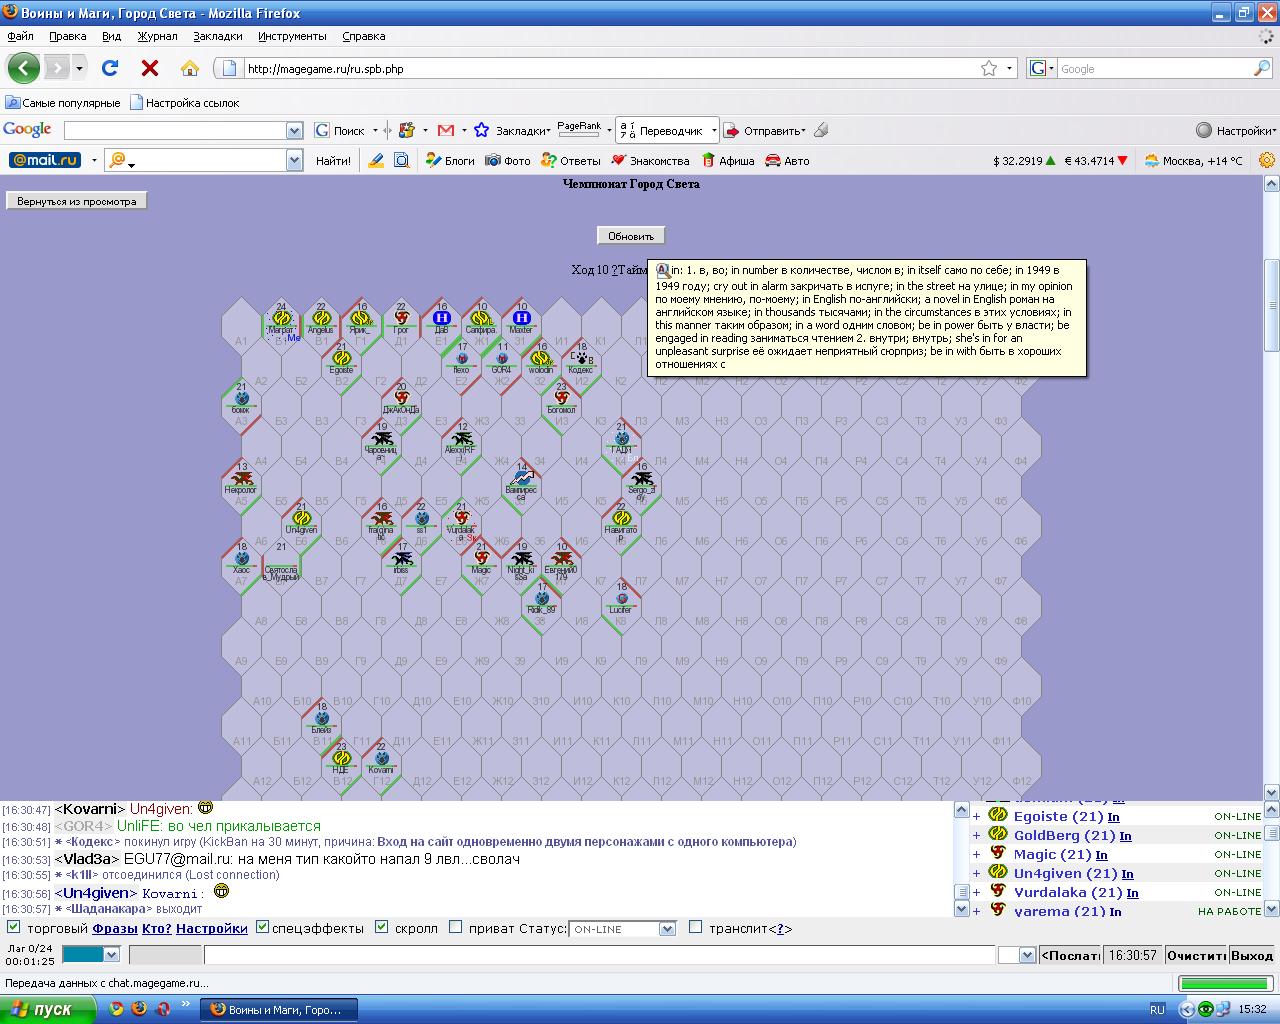The height and width of the screenshot is (1024, 1280).
Task: Select the Кодекс paw player on hex map
Action: [581, 357]
